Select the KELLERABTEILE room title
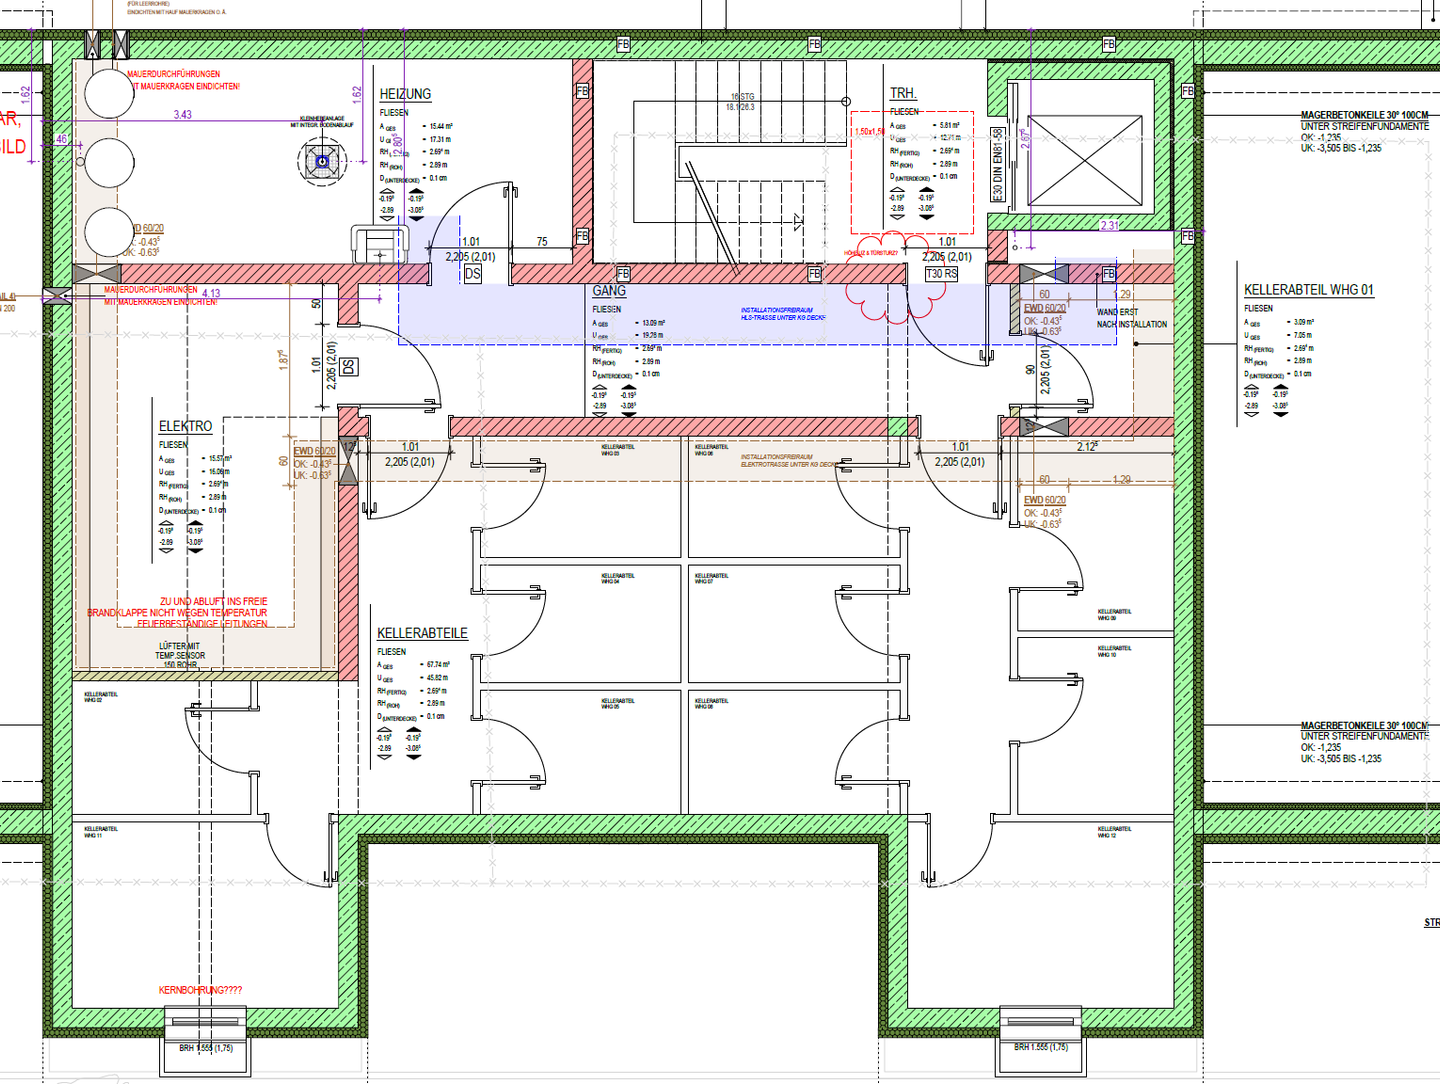 [422, 633]
